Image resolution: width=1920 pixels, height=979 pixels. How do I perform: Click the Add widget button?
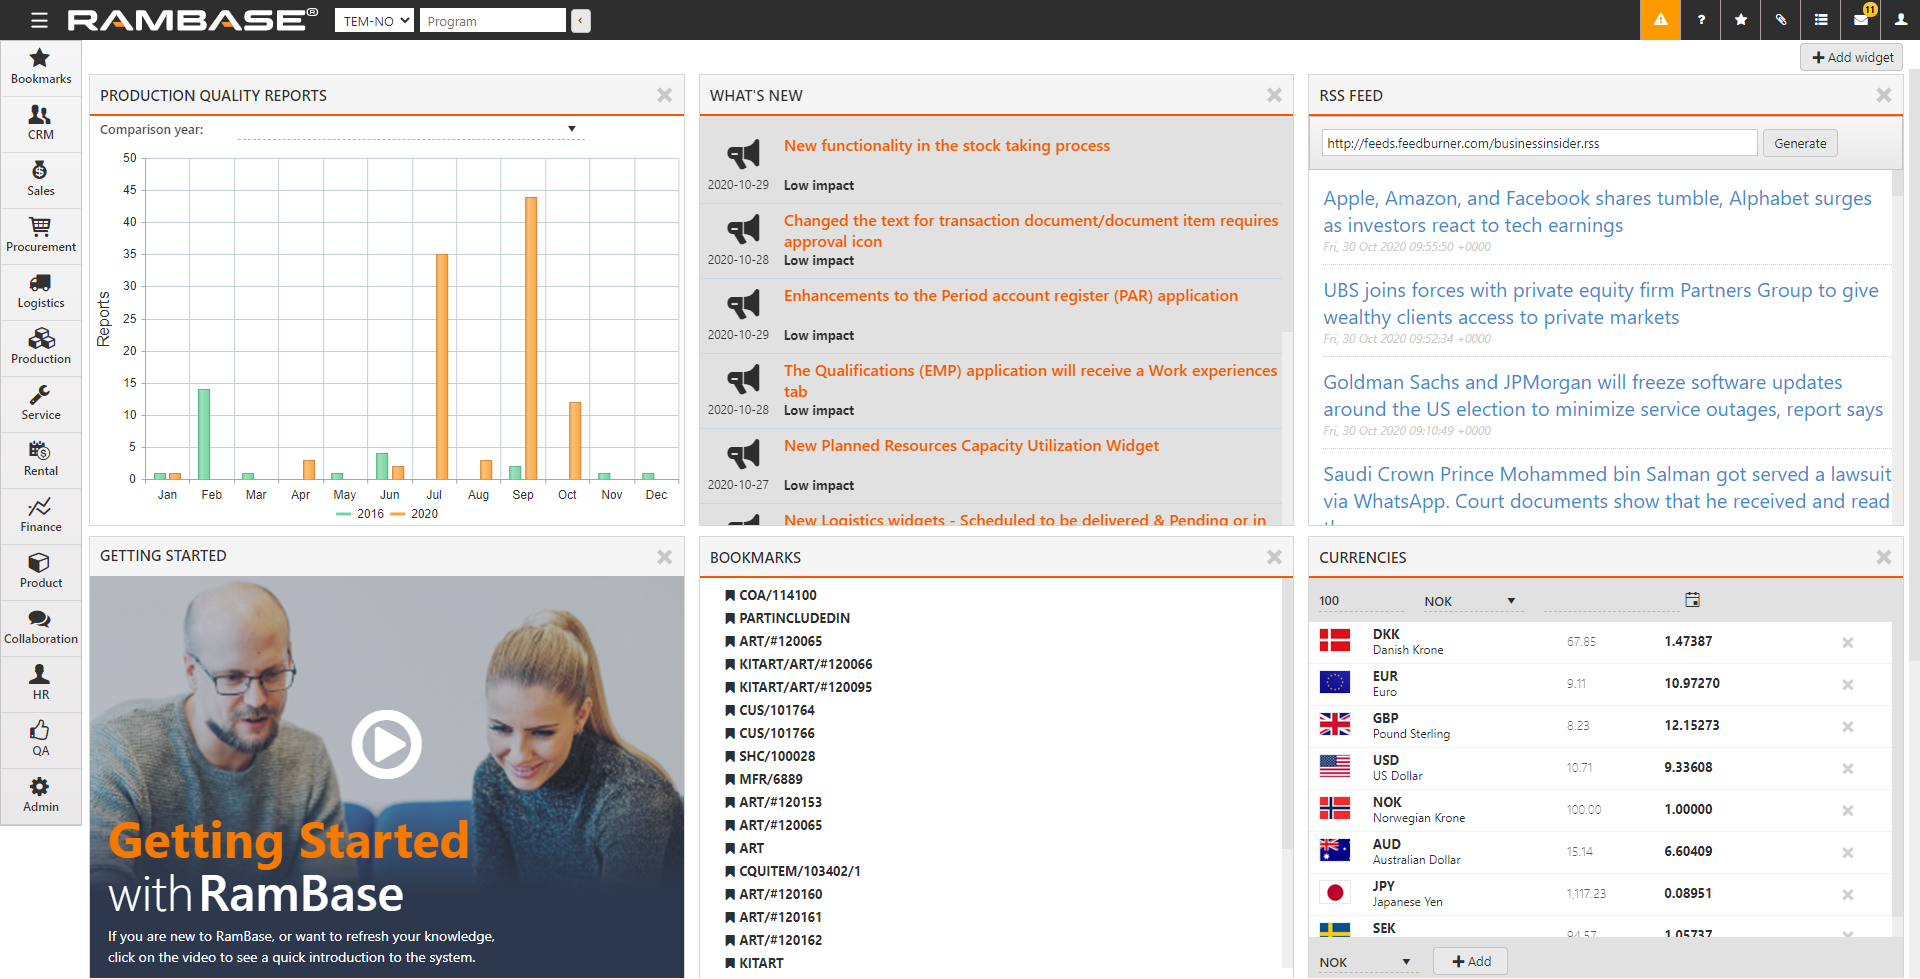click(1852, 58)
